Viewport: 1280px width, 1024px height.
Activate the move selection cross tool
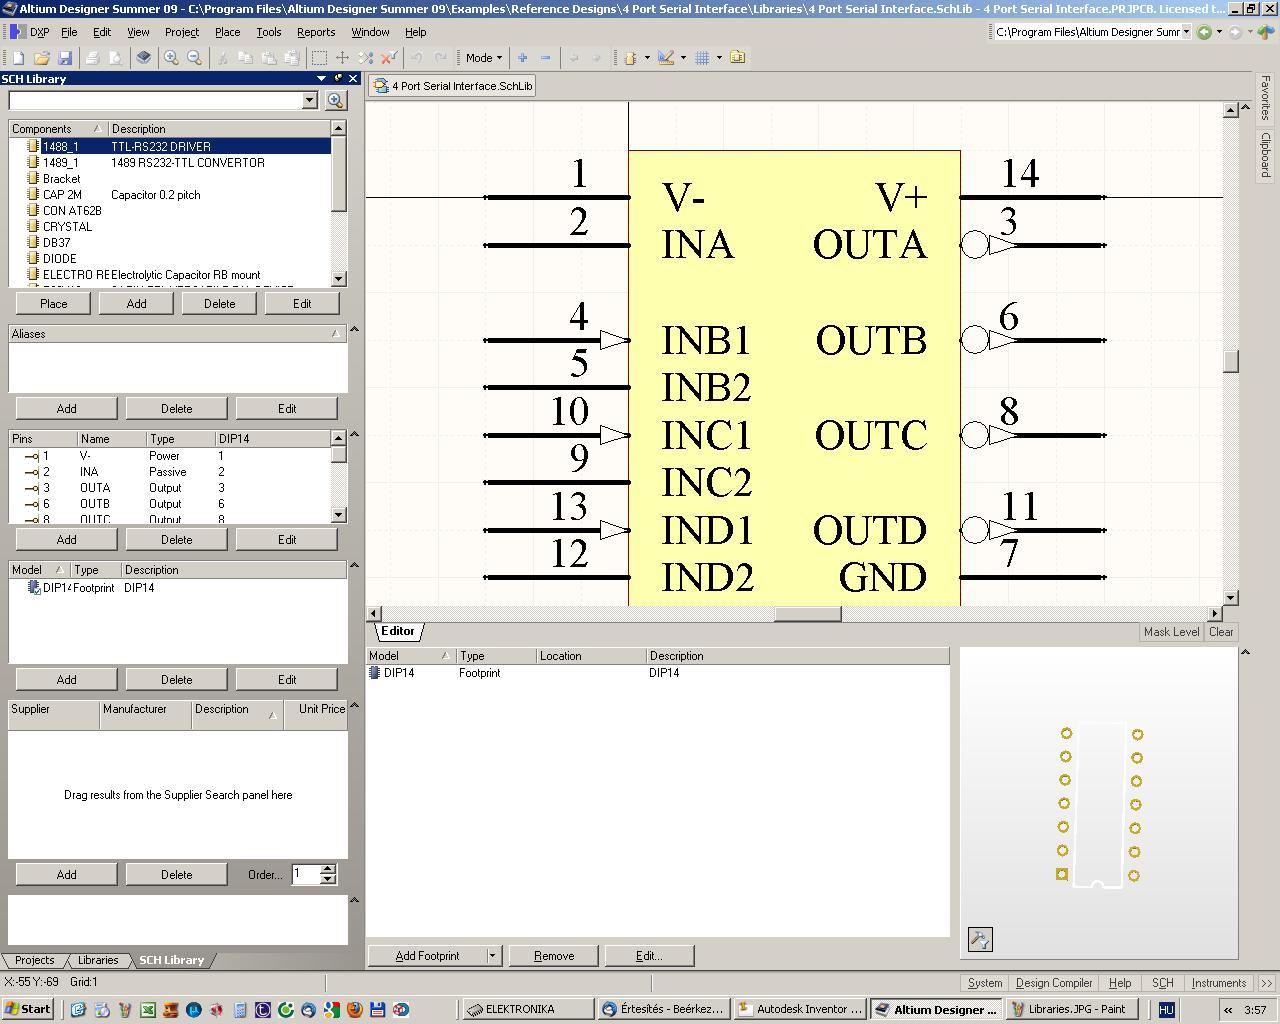[x=343, y=58]
